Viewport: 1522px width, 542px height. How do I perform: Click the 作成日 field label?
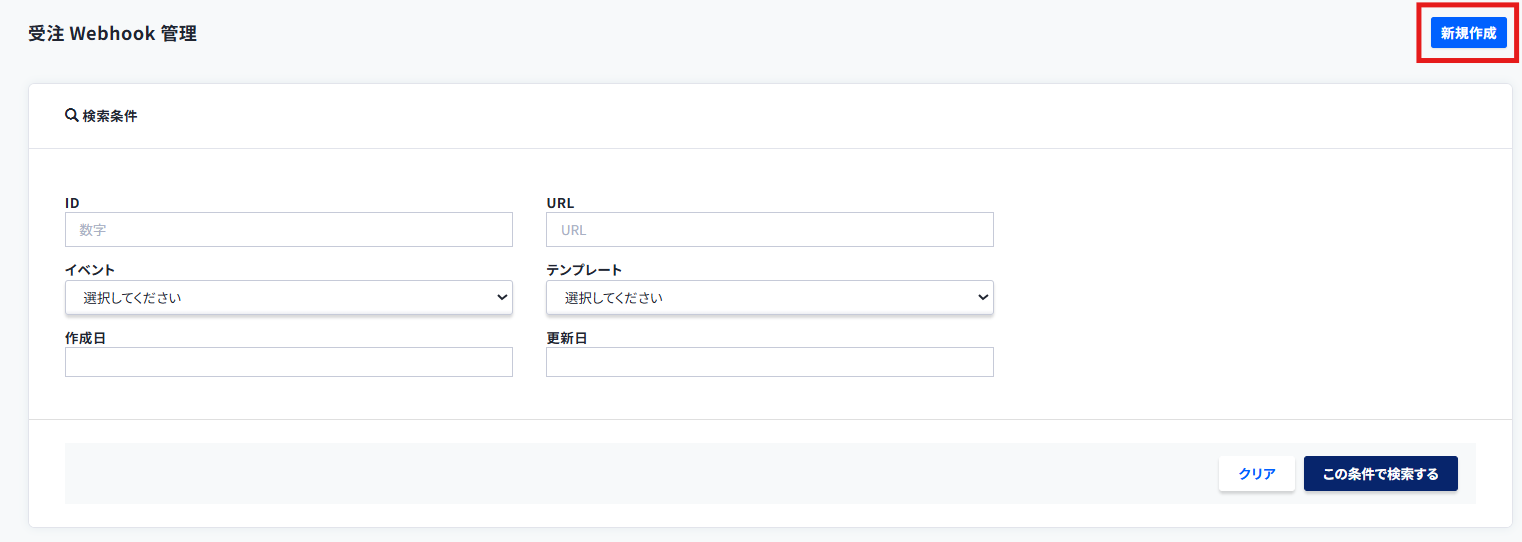coord(85,338)
